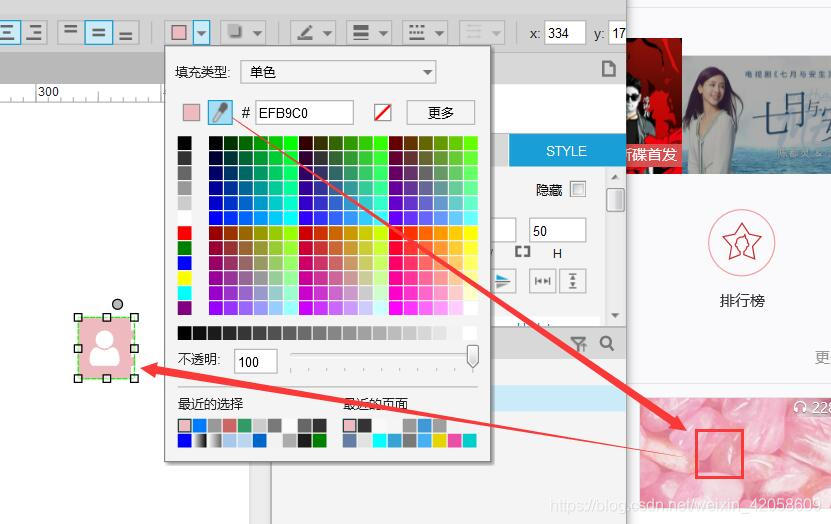The height and width of the screenshot is (524, 831).
Task: Click the style panel scrollbar down arrow
Action: (615, 315)
